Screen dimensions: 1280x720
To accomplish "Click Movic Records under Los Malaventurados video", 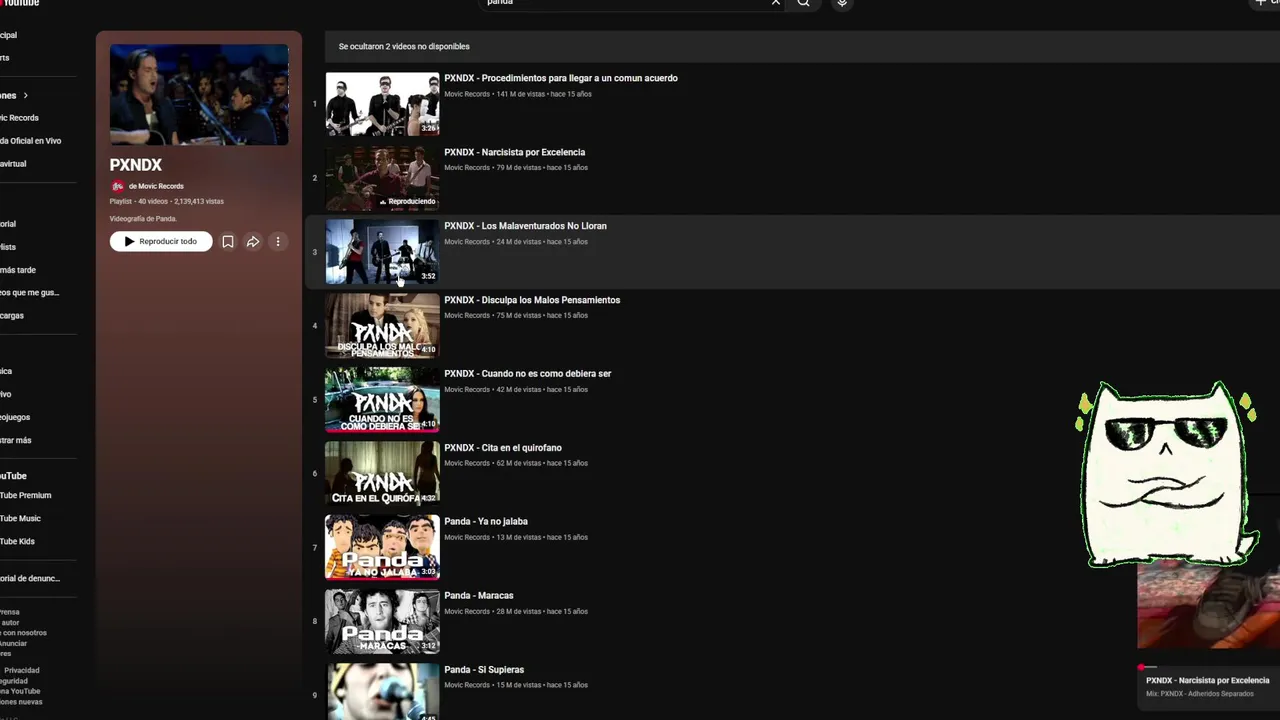I will click(x=467, y=242).
